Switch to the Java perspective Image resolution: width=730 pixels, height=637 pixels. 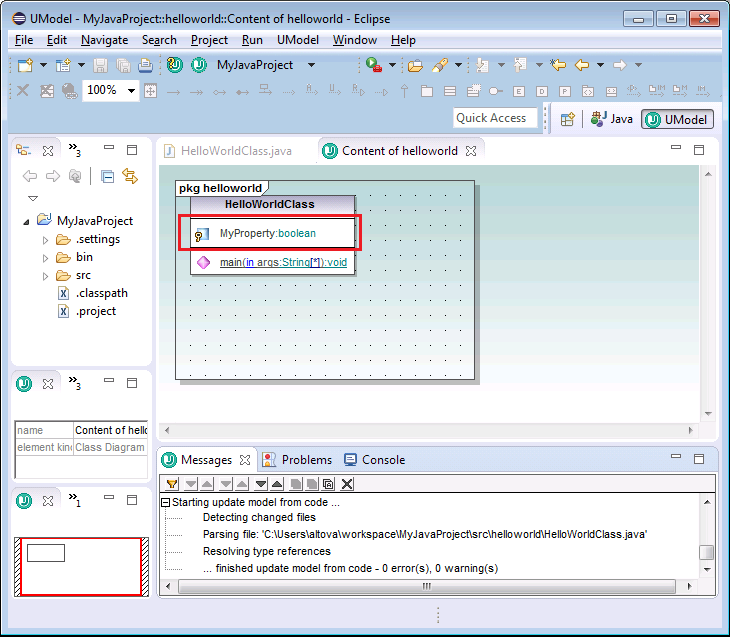612,119
